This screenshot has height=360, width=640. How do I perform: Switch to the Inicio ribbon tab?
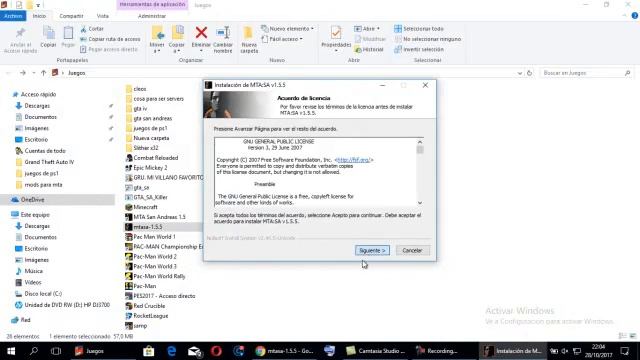click(39, 16)
